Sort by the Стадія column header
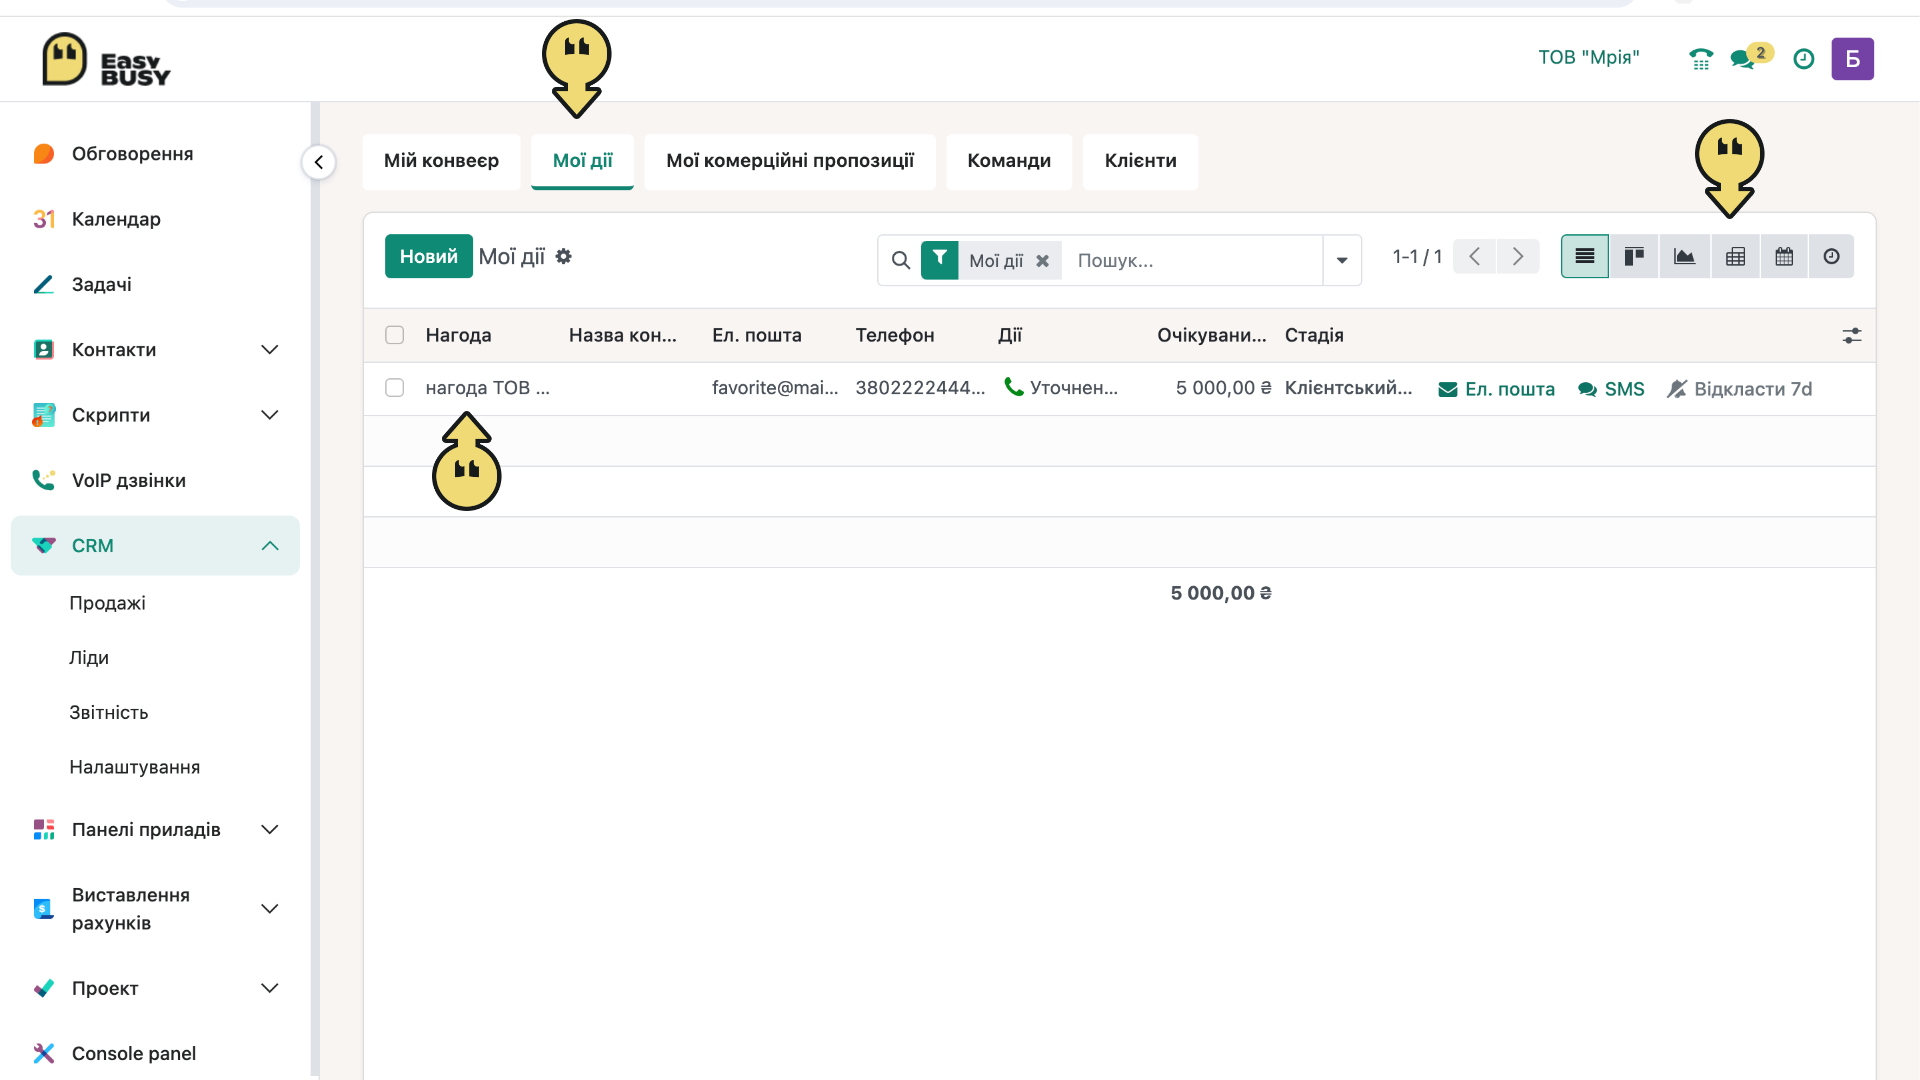The height and width of the screenshot is (1080, 1920). point(1314,335)
